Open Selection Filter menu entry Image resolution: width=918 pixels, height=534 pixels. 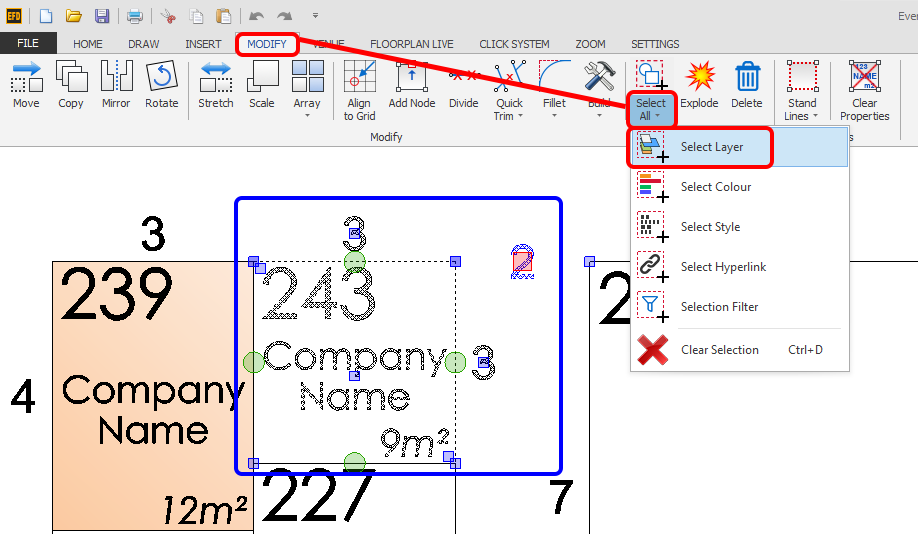[x=739, y=306]
